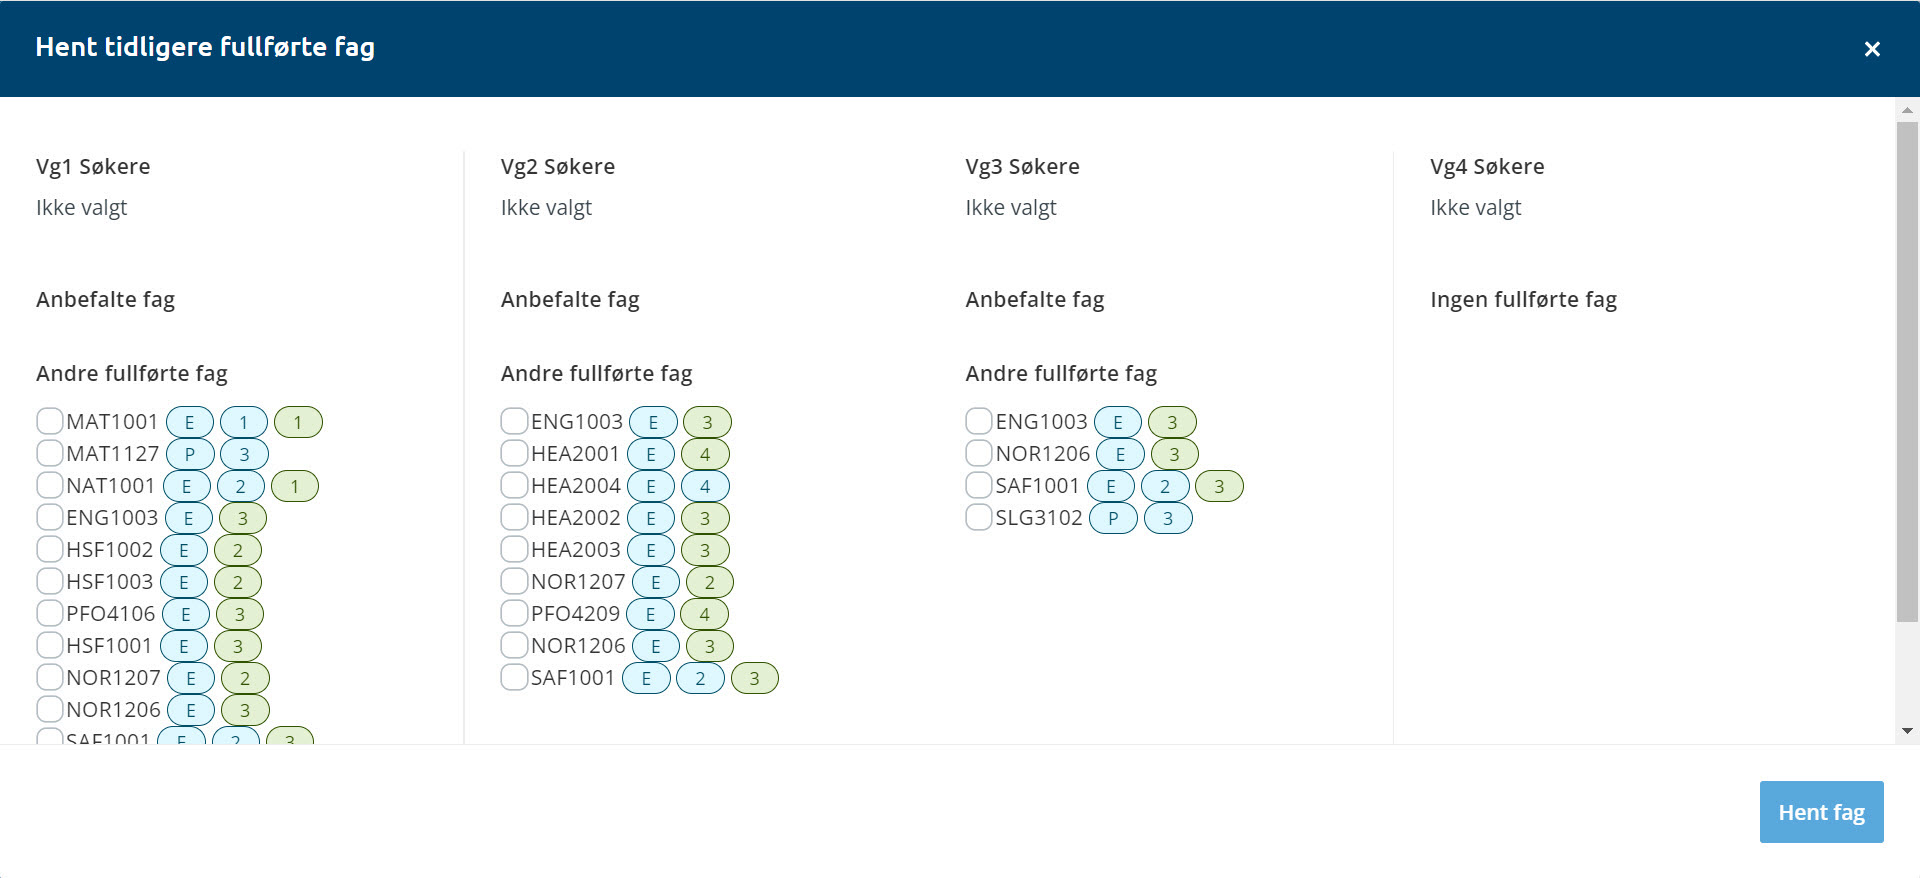Click the E badge beside NOR1206 in Vg3
Screen dimensions: 1920x878
coord(1120,454)
